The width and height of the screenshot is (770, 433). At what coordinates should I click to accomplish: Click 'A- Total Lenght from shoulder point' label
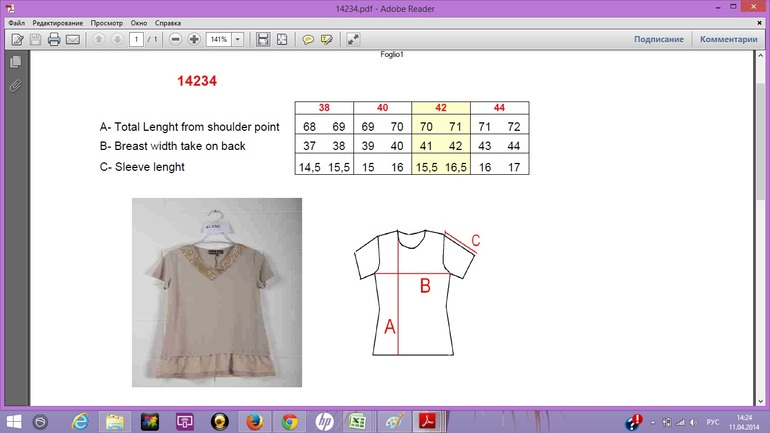pyautogui.click(x=190, y=127)
